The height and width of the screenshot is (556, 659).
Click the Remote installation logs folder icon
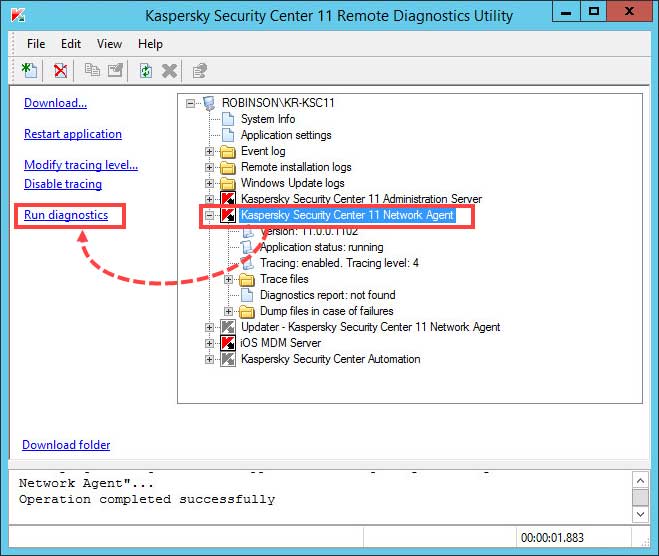pos(228,167)
